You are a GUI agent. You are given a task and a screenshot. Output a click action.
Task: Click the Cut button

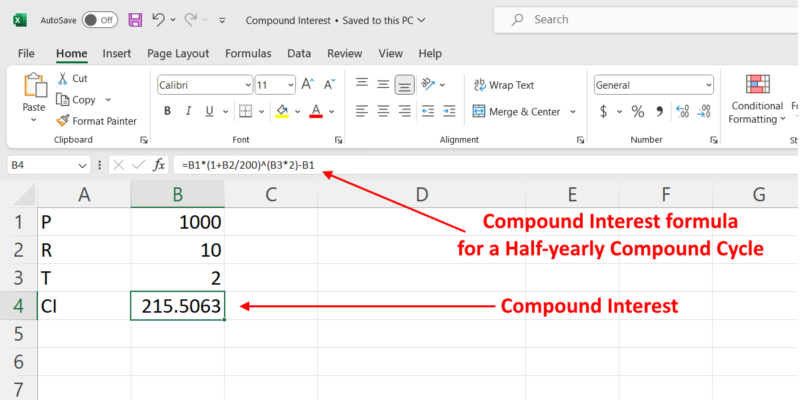(73, 79)
